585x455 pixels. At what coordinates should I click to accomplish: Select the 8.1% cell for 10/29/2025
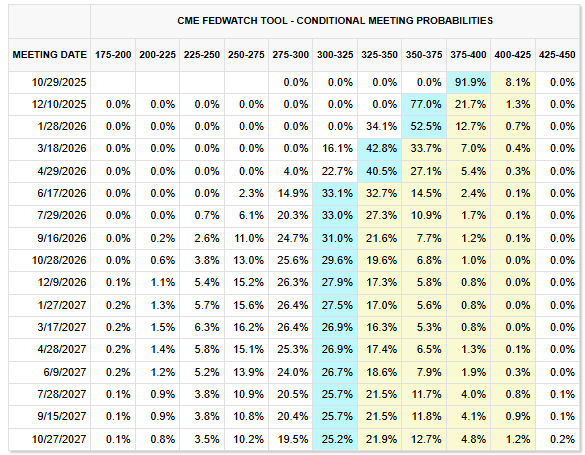click(513, 82)
